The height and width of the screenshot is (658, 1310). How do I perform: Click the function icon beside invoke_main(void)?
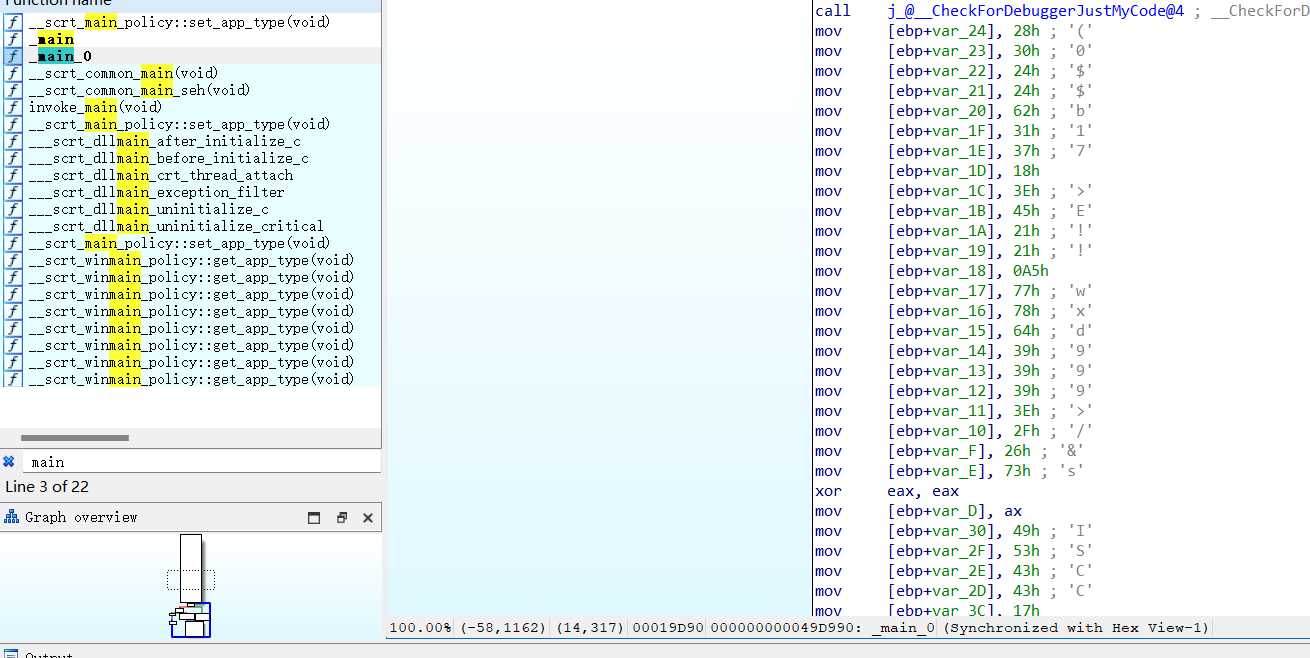coord(13,107)
